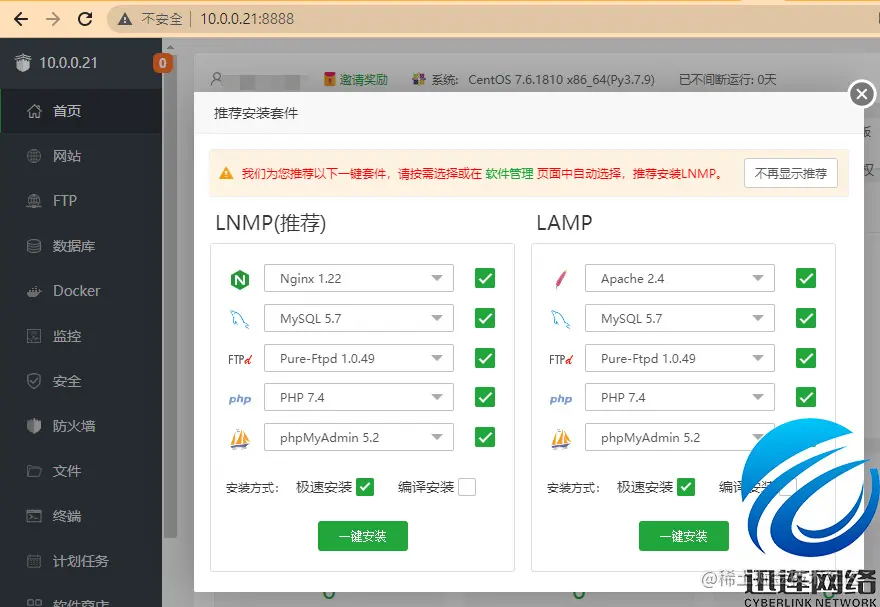Open 安全 in the sidebar
The width and height of the screenshot is (880, 607).
81,381
